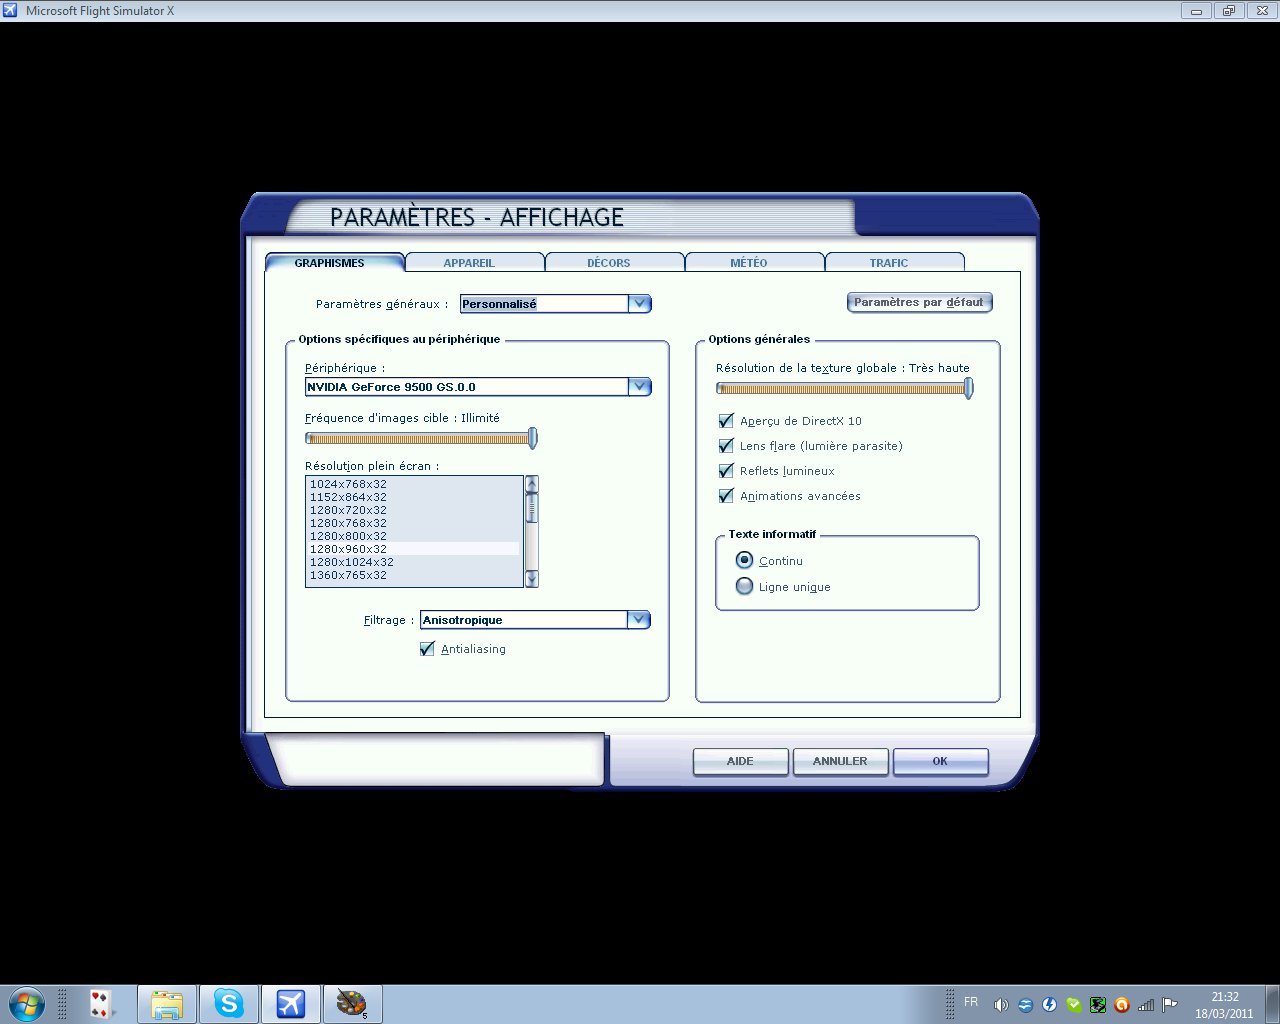Click the resolution list scroll-up arrow
Screen dimensions: 1280x1024
coord(531,484)
